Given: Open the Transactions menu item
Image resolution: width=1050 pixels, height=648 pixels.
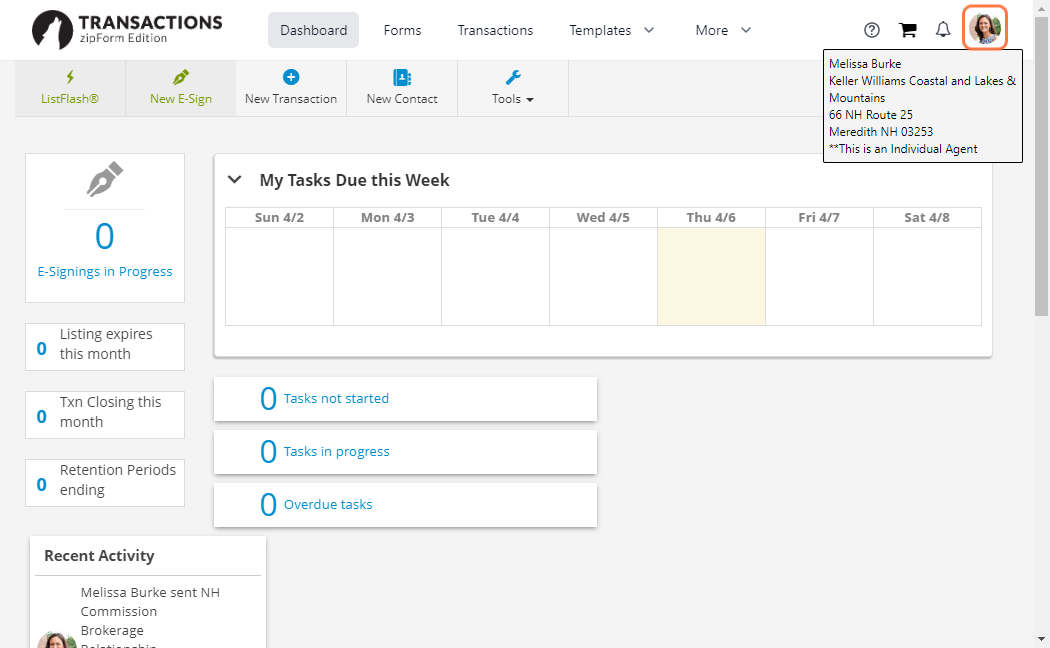Looking at the screenshot, I should click(x=496, y=30).
